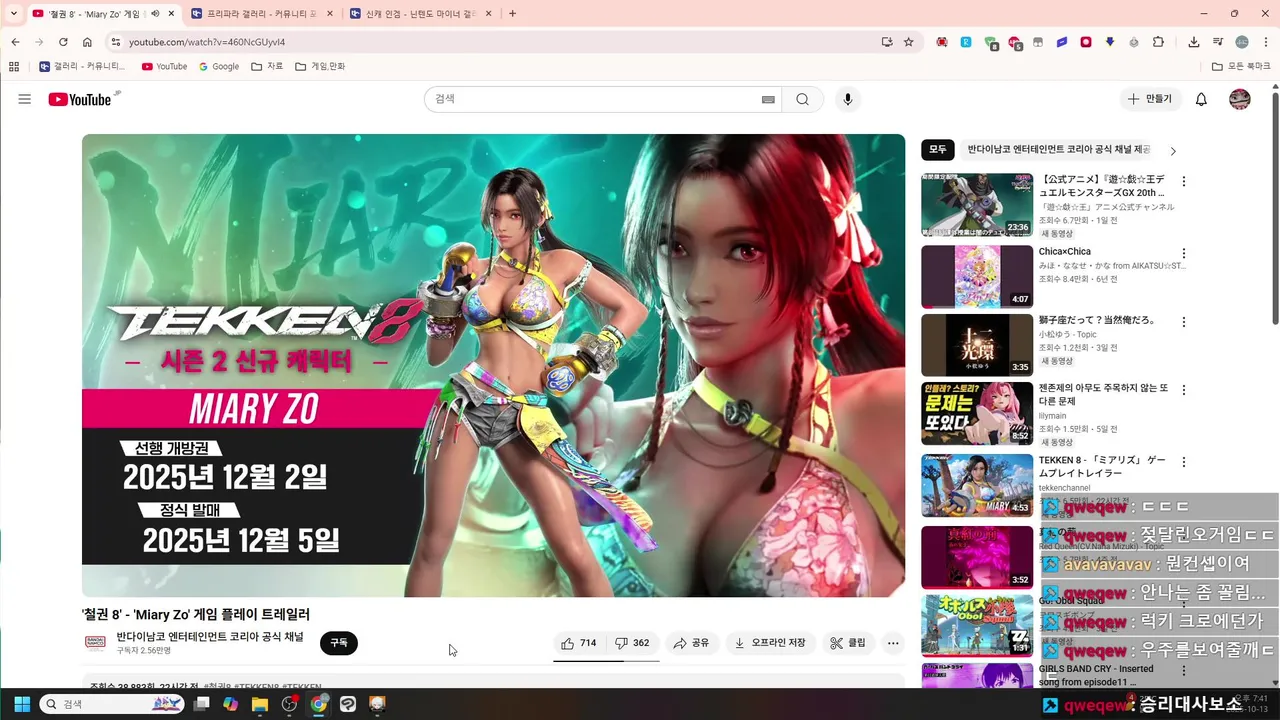Open the 자료 bookmarks folder
The height and width of the screenshot is (720, 1280).
click(x=267, y=66)
